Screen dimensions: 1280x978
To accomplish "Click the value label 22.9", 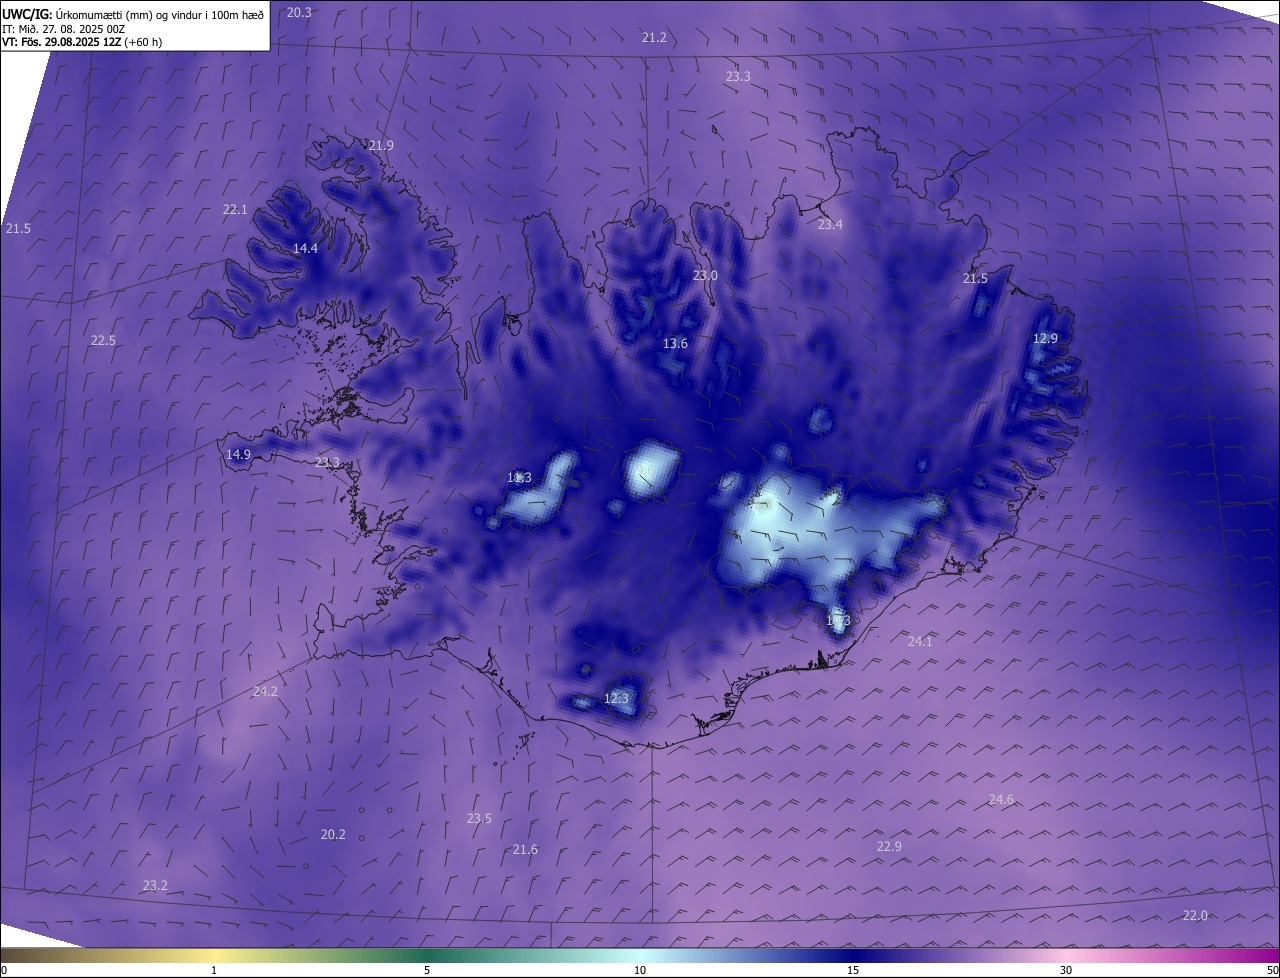I will 889,846.
